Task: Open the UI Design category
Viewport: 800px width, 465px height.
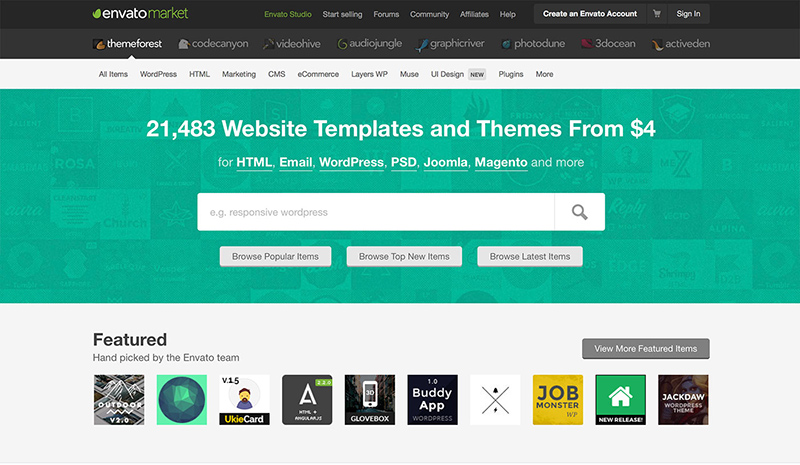Action: pyautogui.click(x=447, y=74)
